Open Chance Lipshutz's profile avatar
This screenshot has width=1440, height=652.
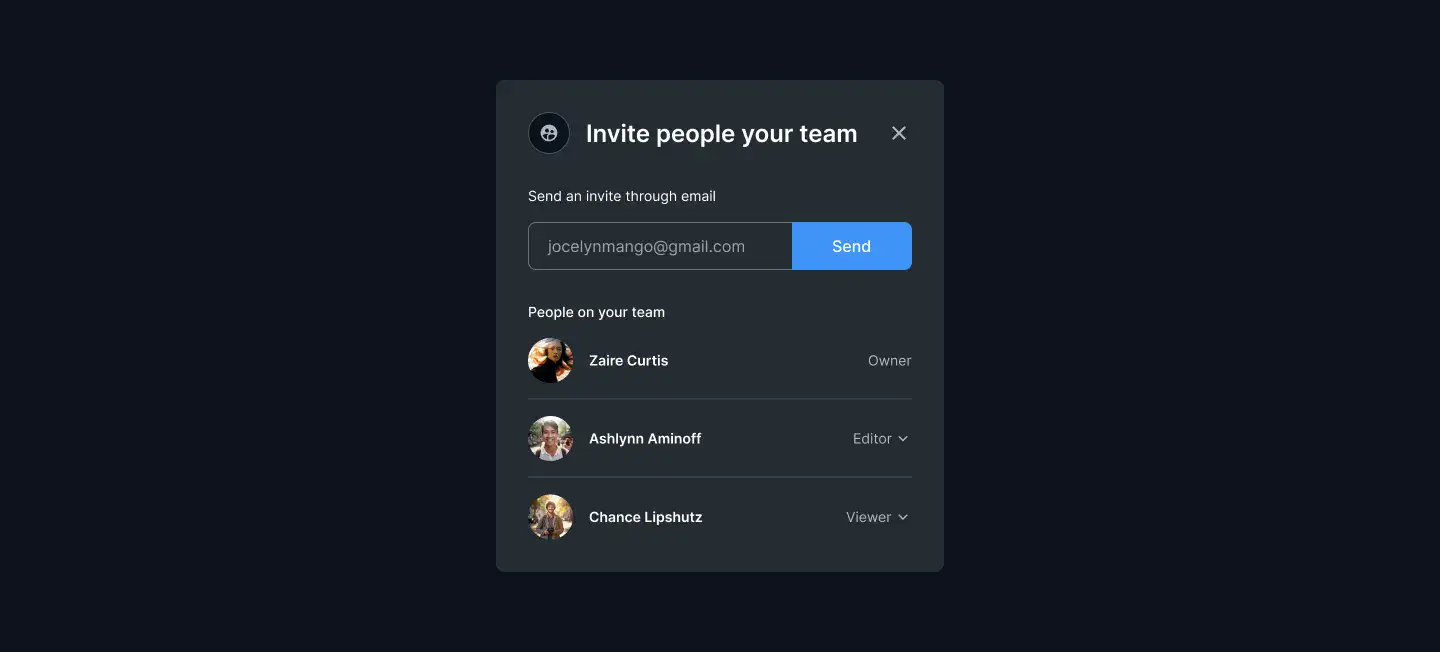click(550, 517)
